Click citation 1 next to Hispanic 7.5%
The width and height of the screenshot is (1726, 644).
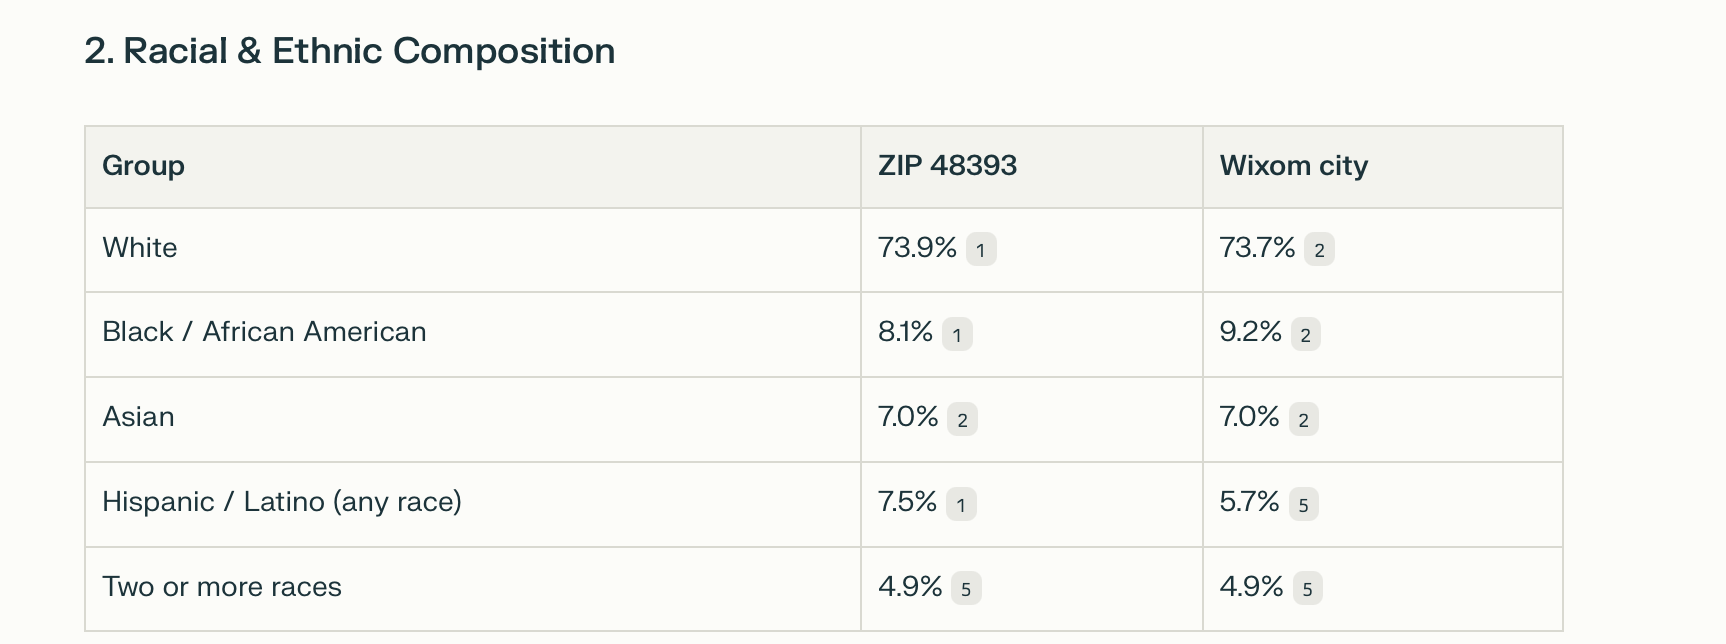961,505
